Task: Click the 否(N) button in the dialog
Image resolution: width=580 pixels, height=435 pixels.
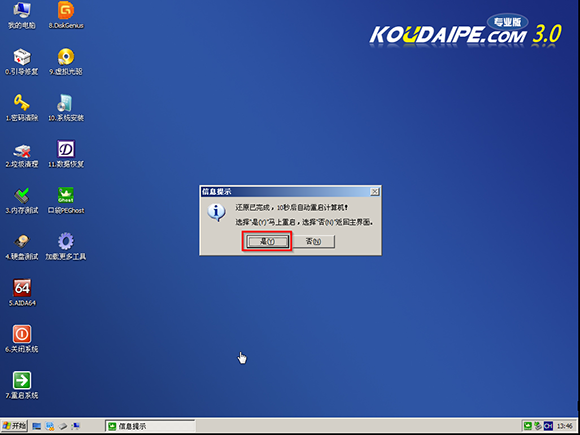Action: click(314, 242)
